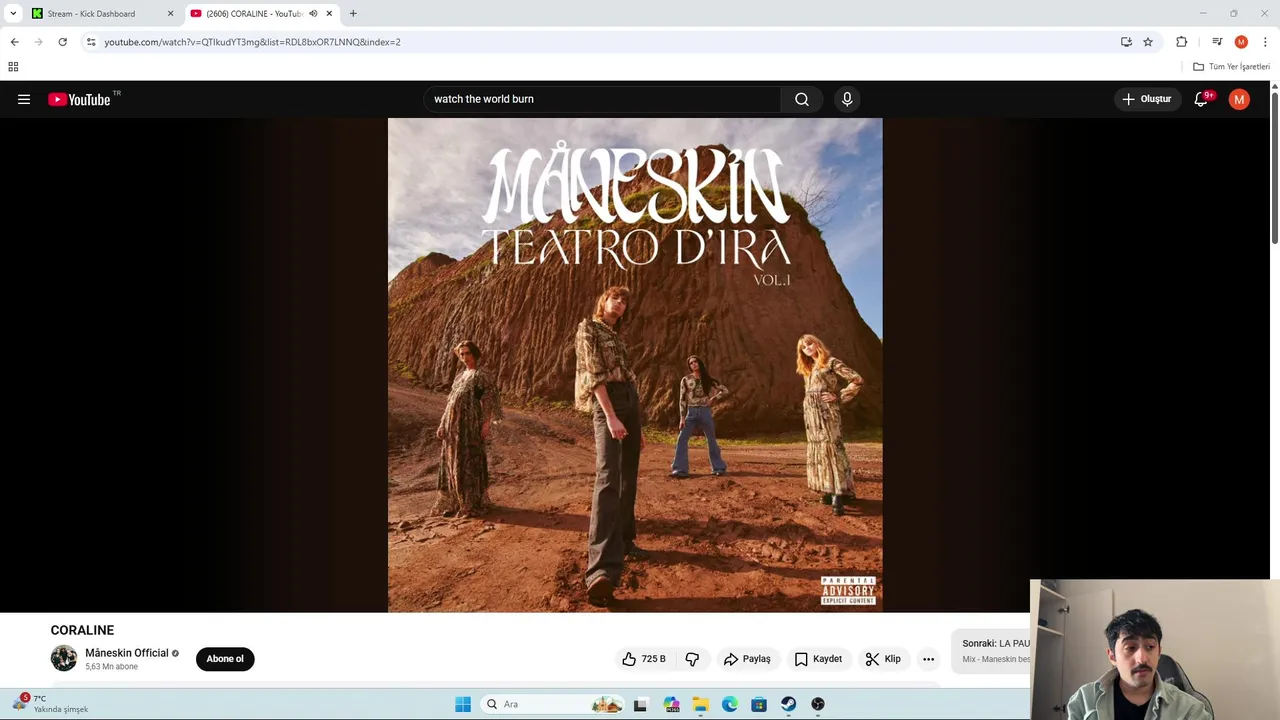
Task: Open YouTube account avatar menu
Action: (x=1239, y=99)
